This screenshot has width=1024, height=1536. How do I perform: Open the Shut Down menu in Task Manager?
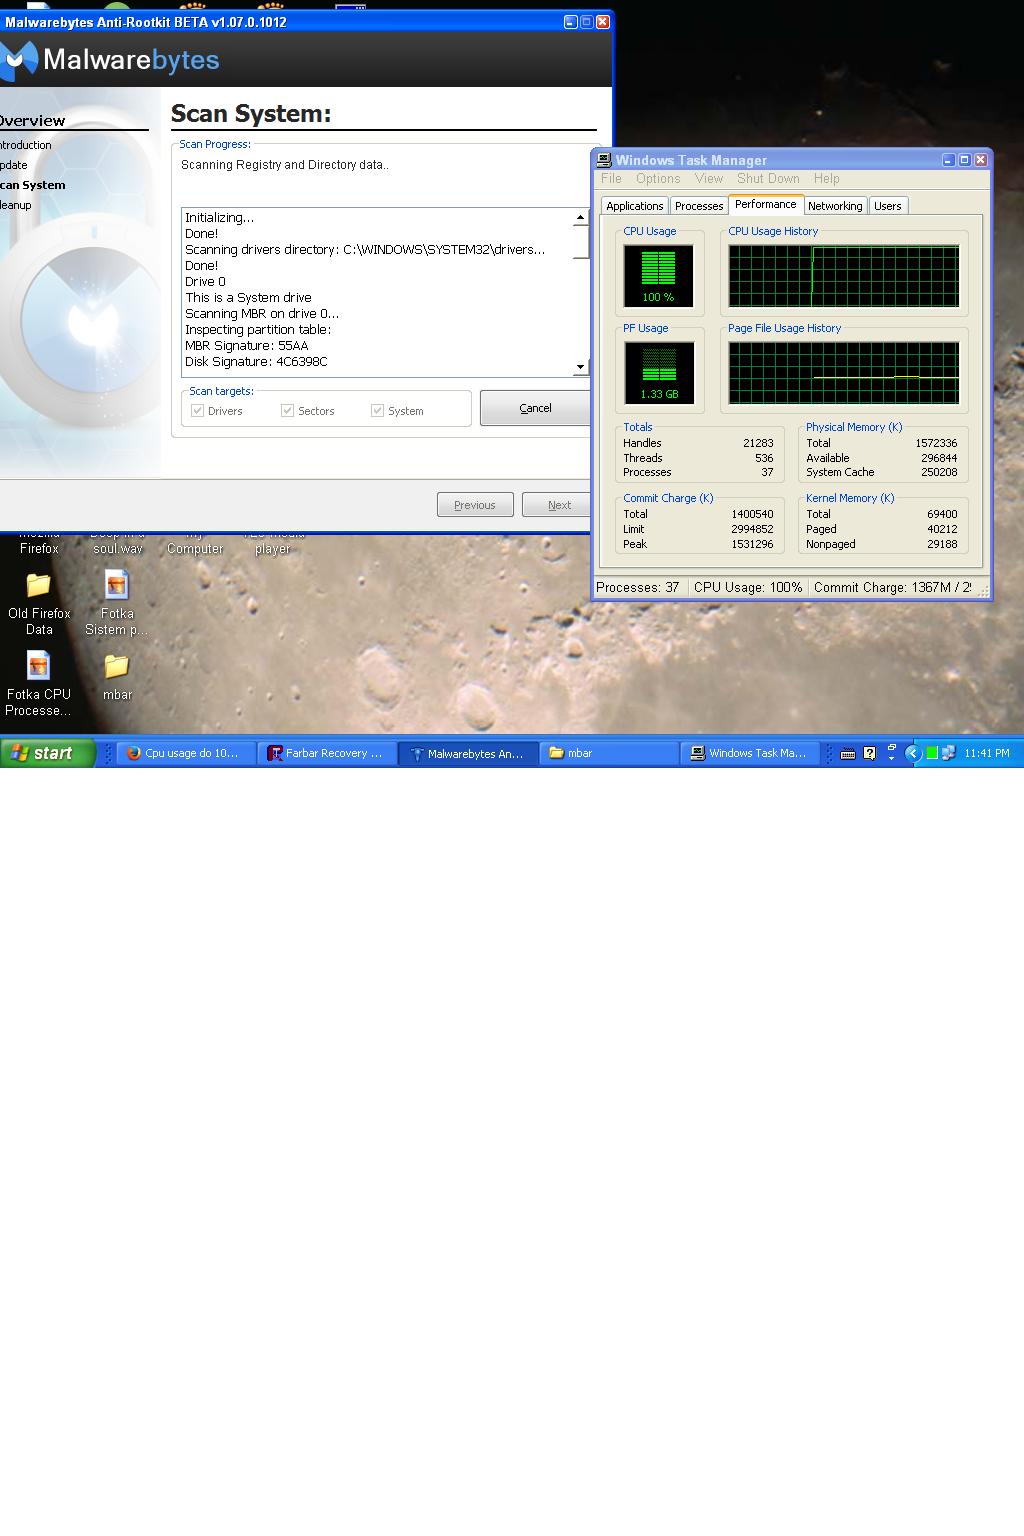[x=768, y=179]
